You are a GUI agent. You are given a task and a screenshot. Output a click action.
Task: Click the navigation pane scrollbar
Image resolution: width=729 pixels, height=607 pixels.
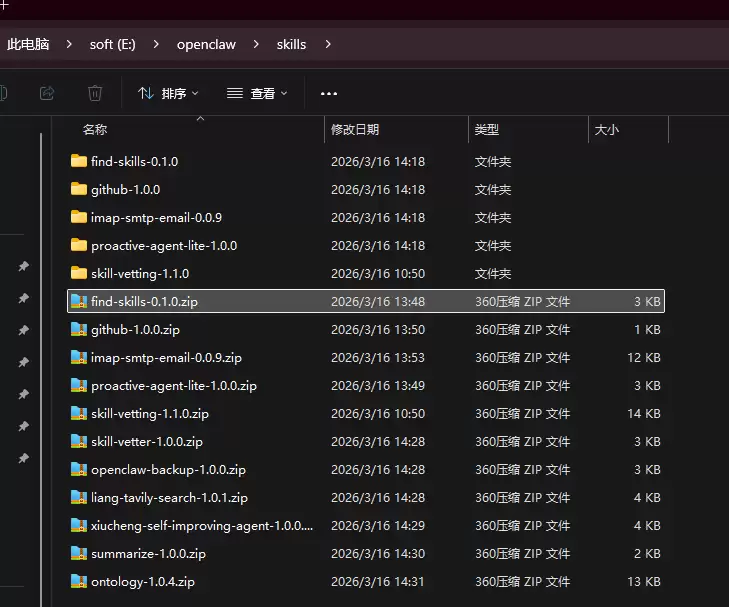[41, 369]
